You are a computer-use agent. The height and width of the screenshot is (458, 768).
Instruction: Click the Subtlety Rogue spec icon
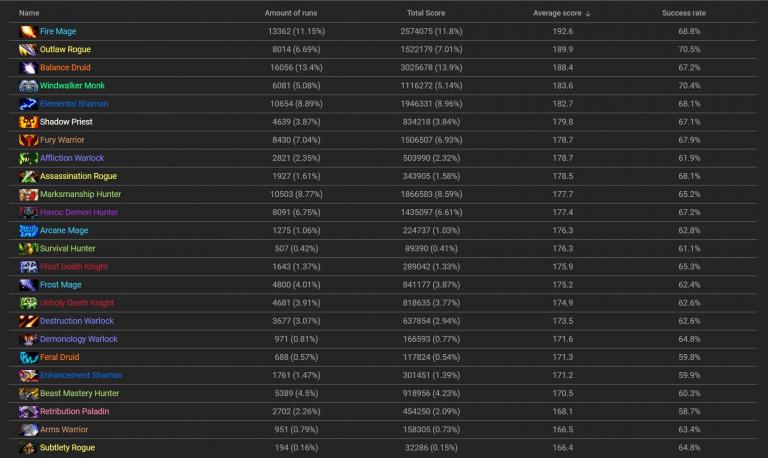(x=28, y=448)
